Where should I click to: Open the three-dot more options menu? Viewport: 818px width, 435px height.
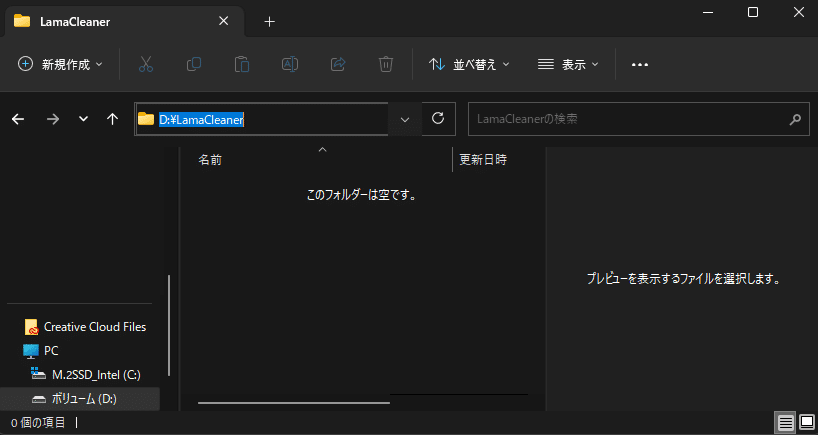tap(640, 64)
